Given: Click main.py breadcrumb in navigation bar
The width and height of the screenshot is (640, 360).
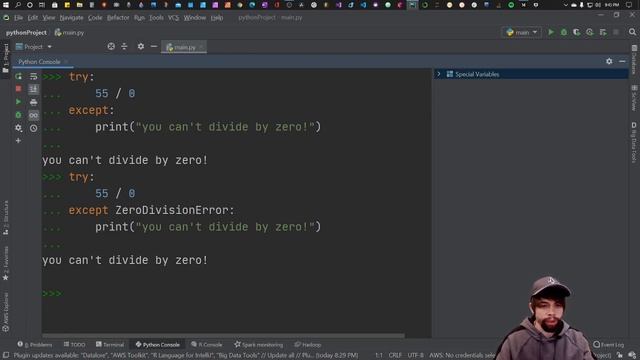Looking at the screenshot, I should click(69, 33).
